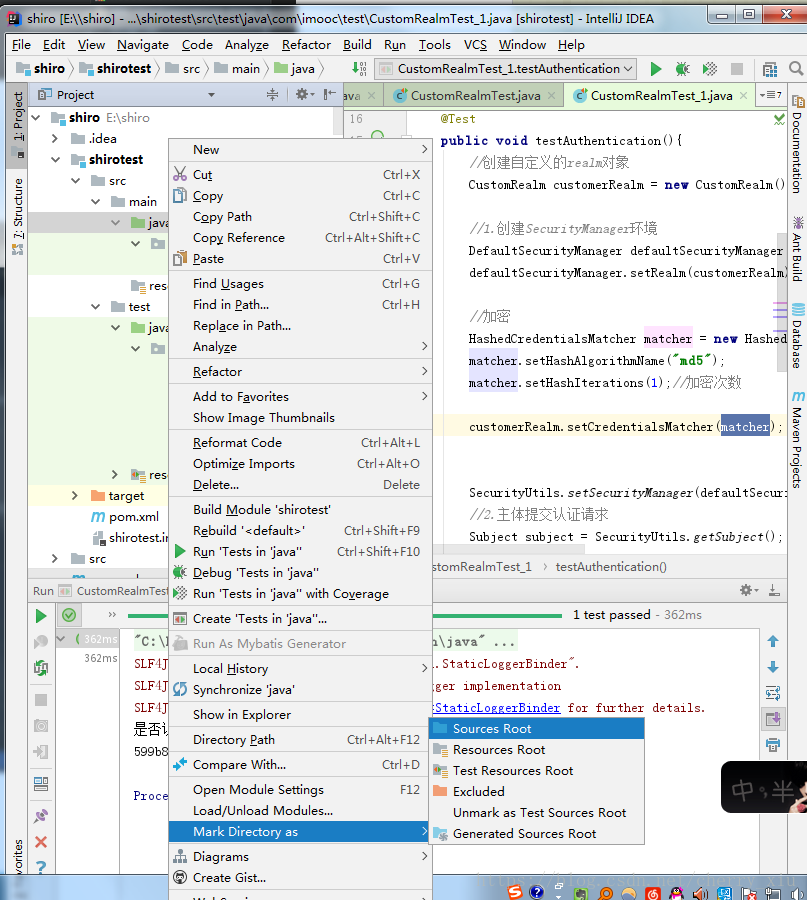This screenshot has height=900, width=807.
Task: Collapse the test folder node
Action: [x=95, y=307]
